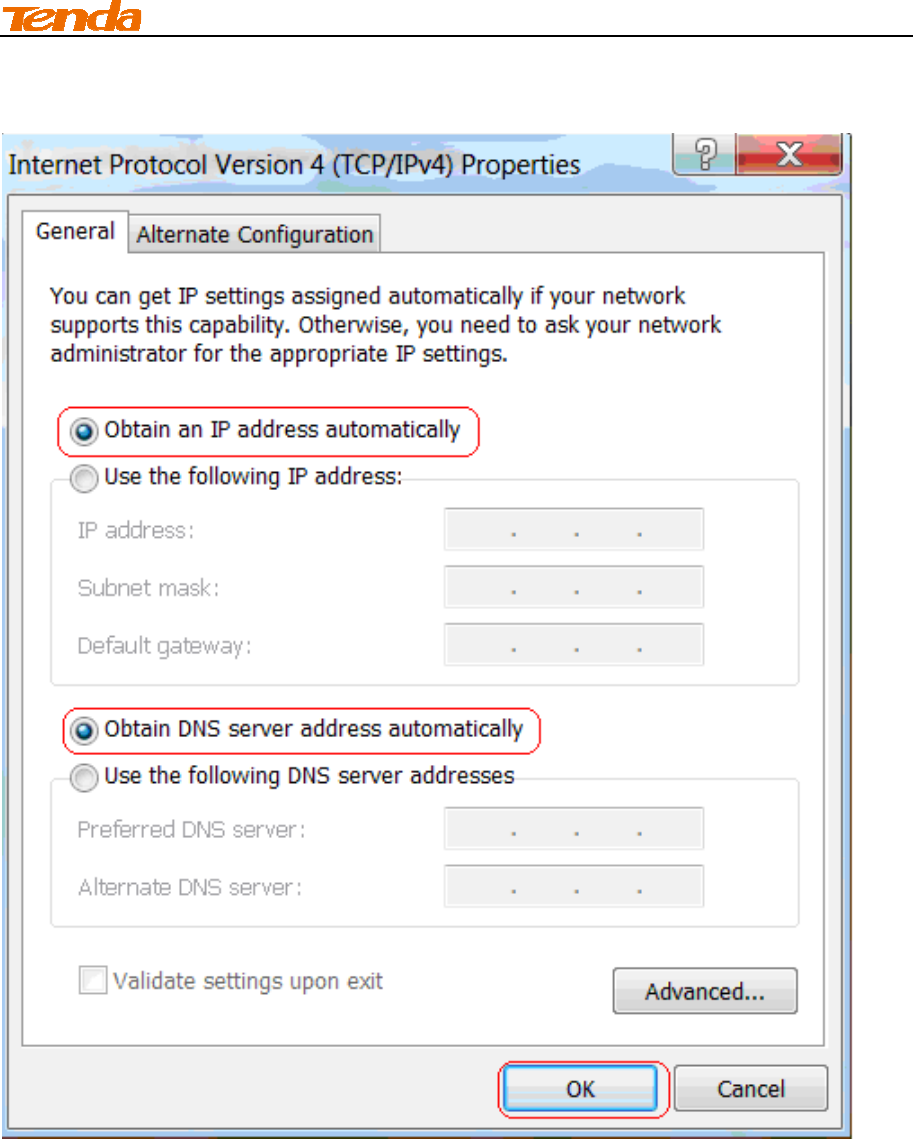Viewport: 913px width, 1139px height.
Task: Confirm with the OK button
Action: (x=580, y=1088)
